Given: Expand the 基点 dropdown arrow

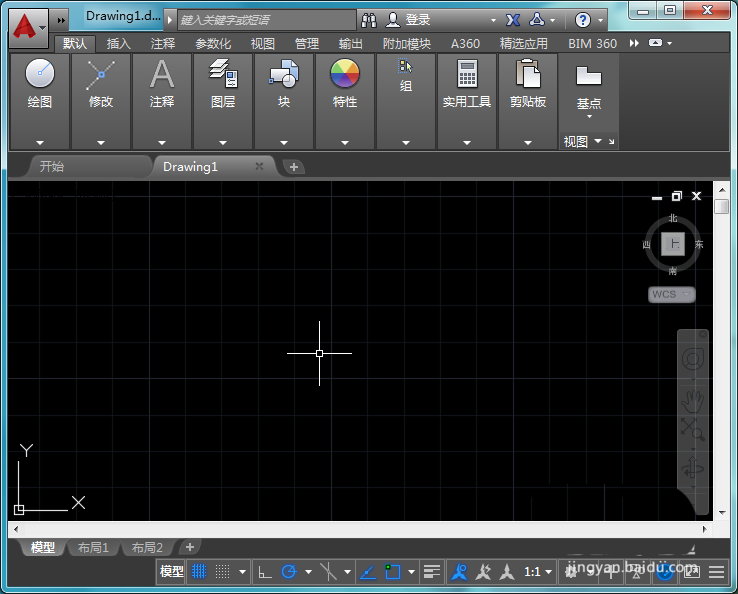Looking at the screenshot, I should (x=589, y=116).
